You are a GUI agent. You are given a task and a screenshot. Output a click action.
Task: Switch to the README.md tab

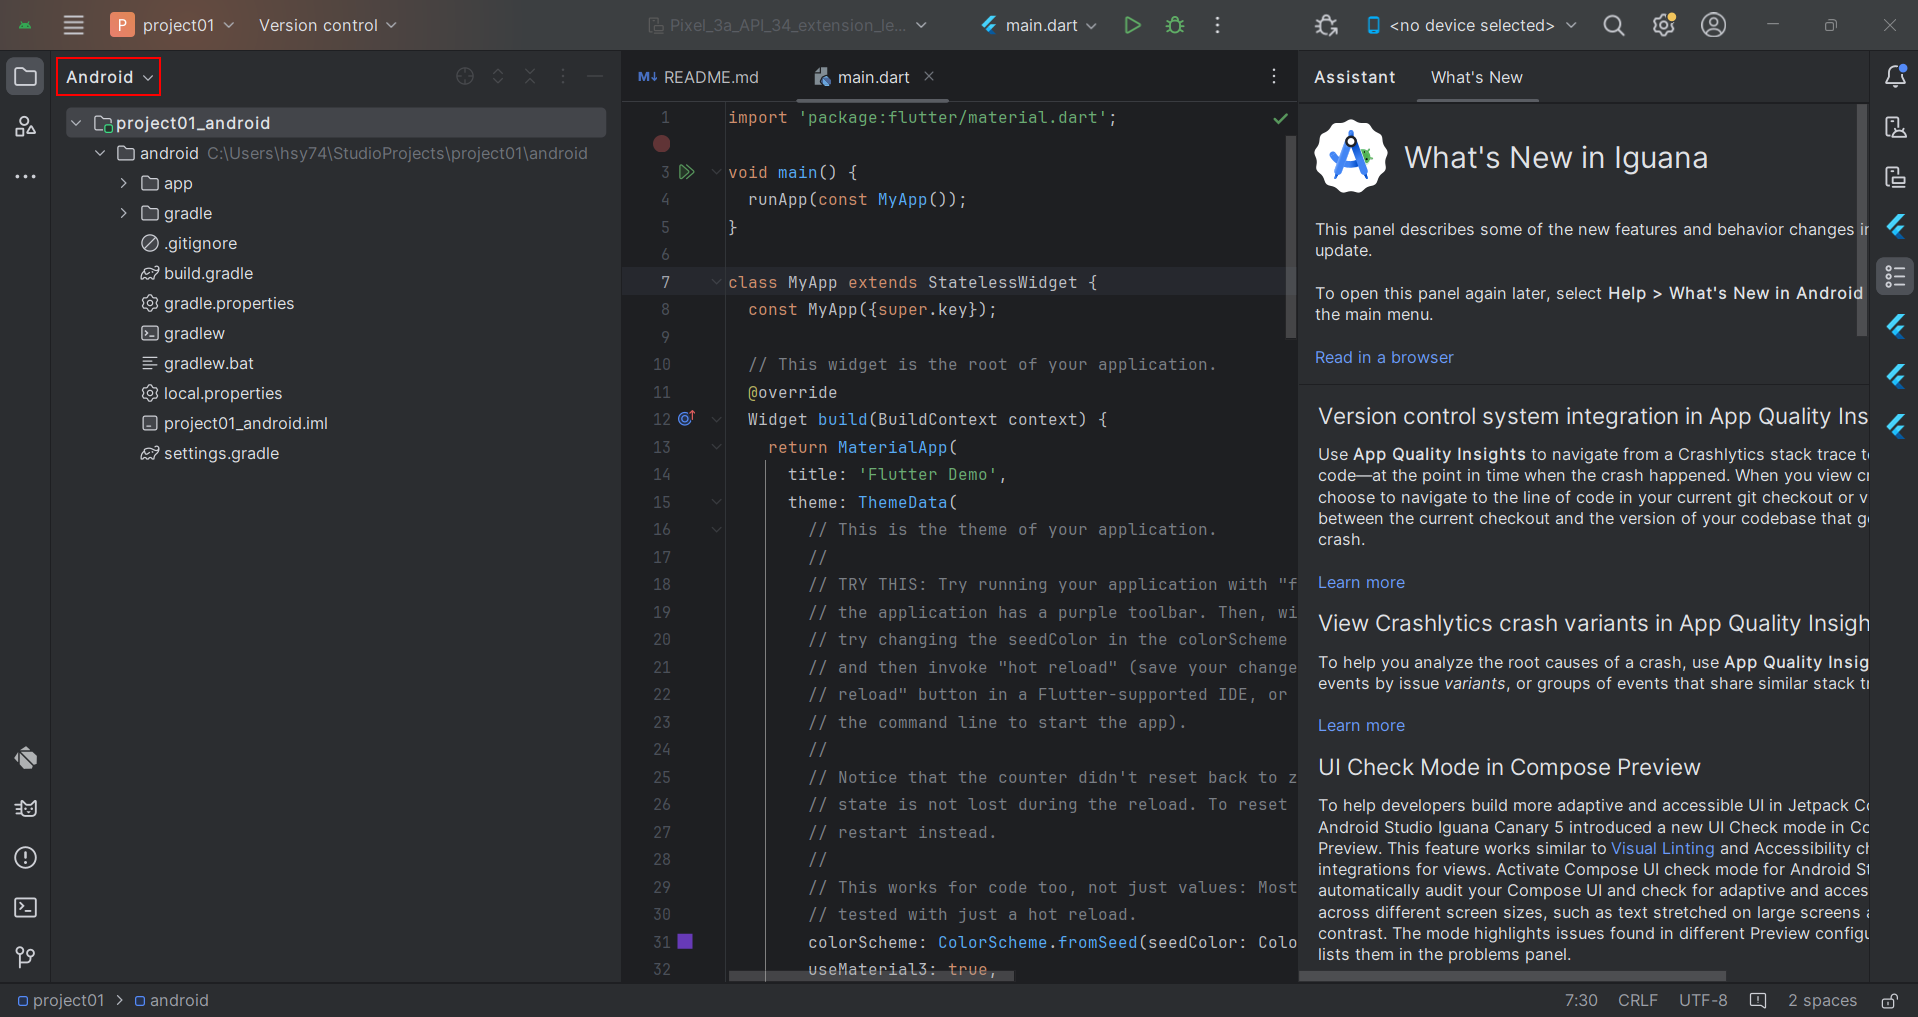[699, 77]
